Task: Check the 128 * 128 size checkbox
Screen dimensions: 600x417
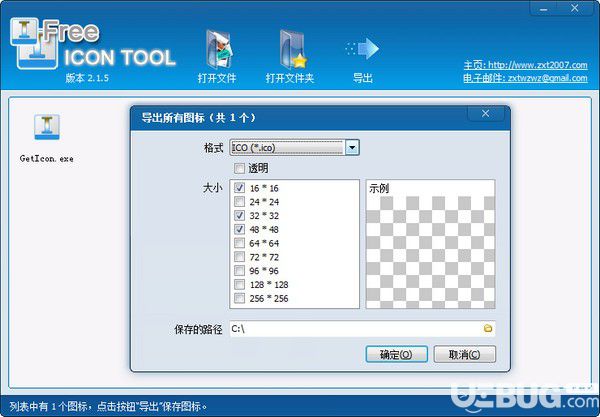Action: point(240,284)
